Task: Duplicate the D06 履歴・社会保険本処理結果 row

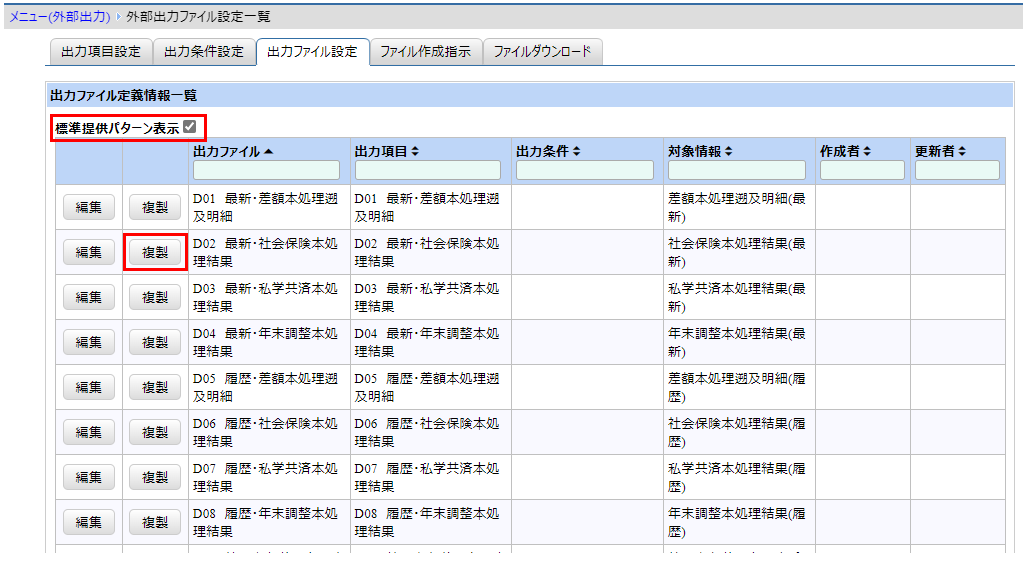Action: coord(155,432)
